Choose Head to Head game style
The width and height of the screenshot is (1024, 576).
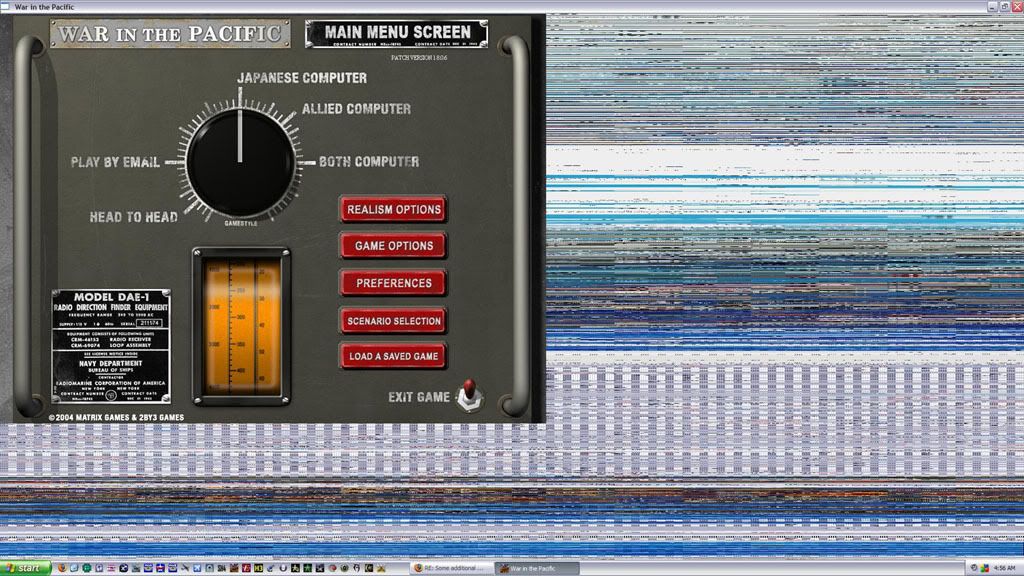(133, 217)
